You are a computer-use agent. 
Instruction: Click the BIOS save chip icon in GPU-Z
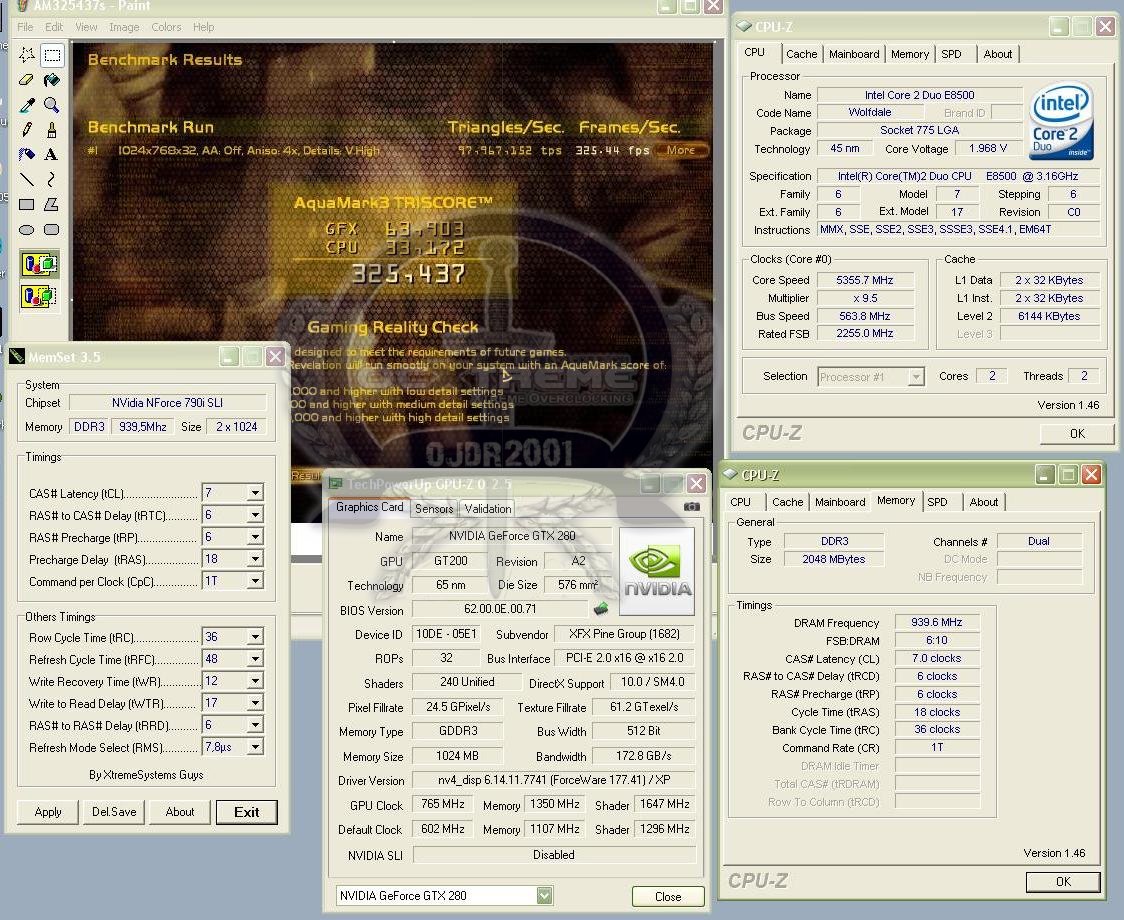click(601, 609)
